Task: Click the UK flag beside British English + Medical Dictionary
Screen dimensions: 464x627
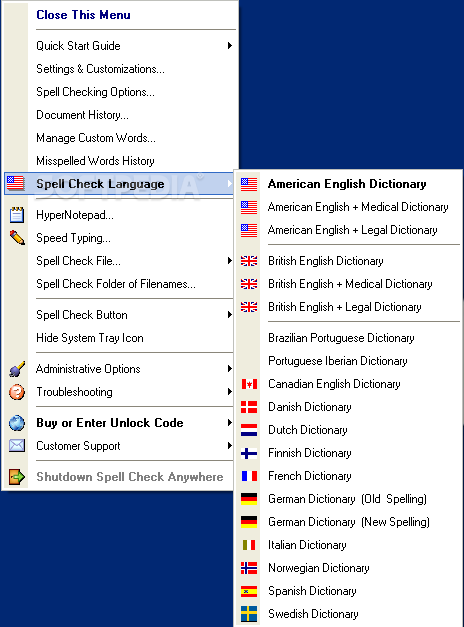Action: point(249,284)
